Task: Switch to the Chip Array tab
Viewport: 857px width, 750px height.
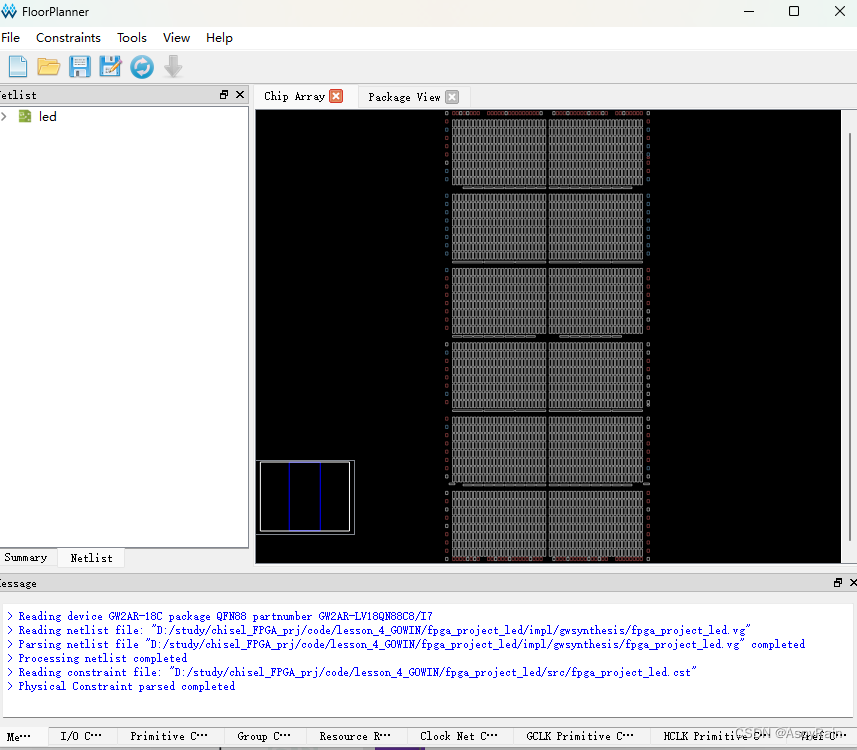Action: 295,96
